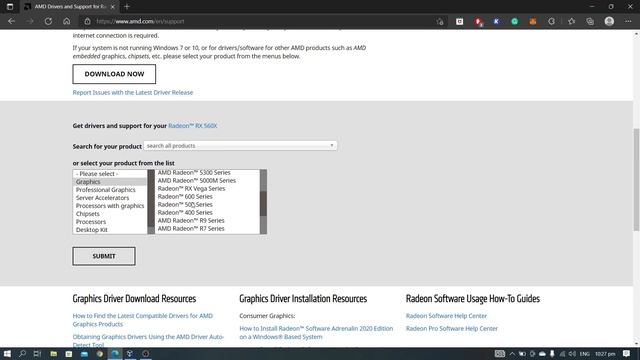
Task: Open How to Find Latest Compatible Drivers link
Action: 143,320
